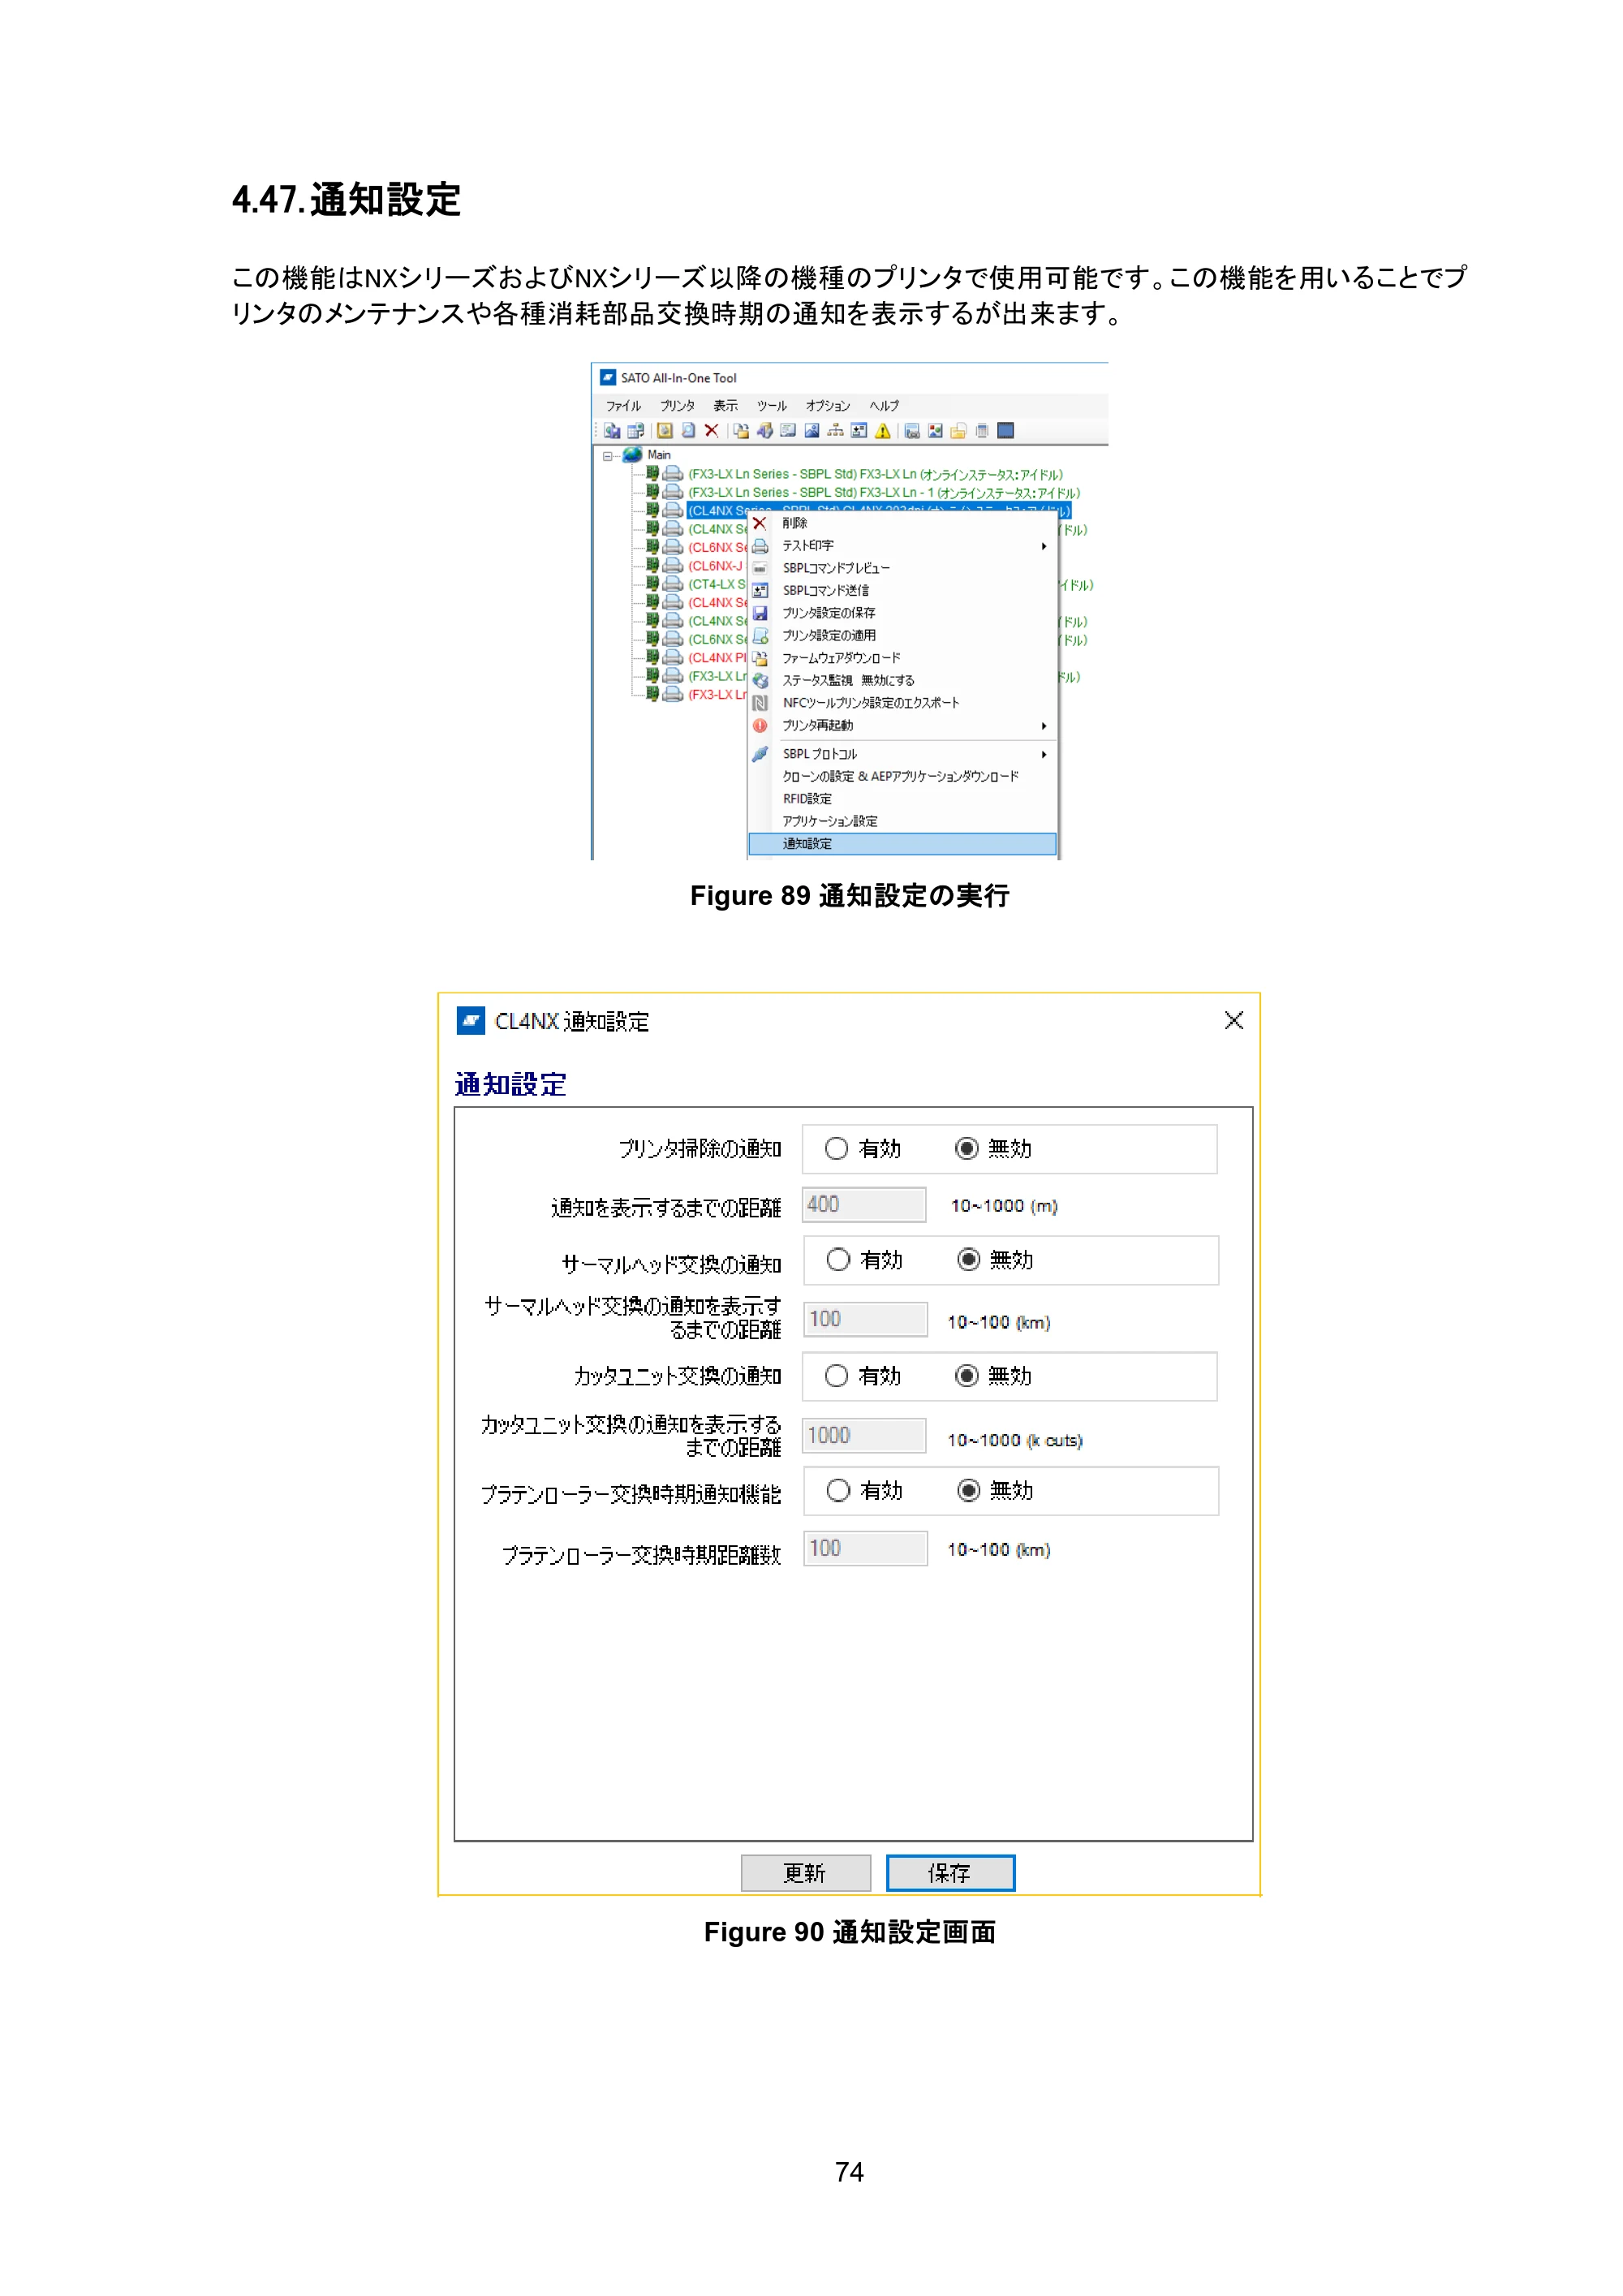The width and height of the screenshot is (1623, 2296).
Task: Open the ツール menu
Action: 772,406
